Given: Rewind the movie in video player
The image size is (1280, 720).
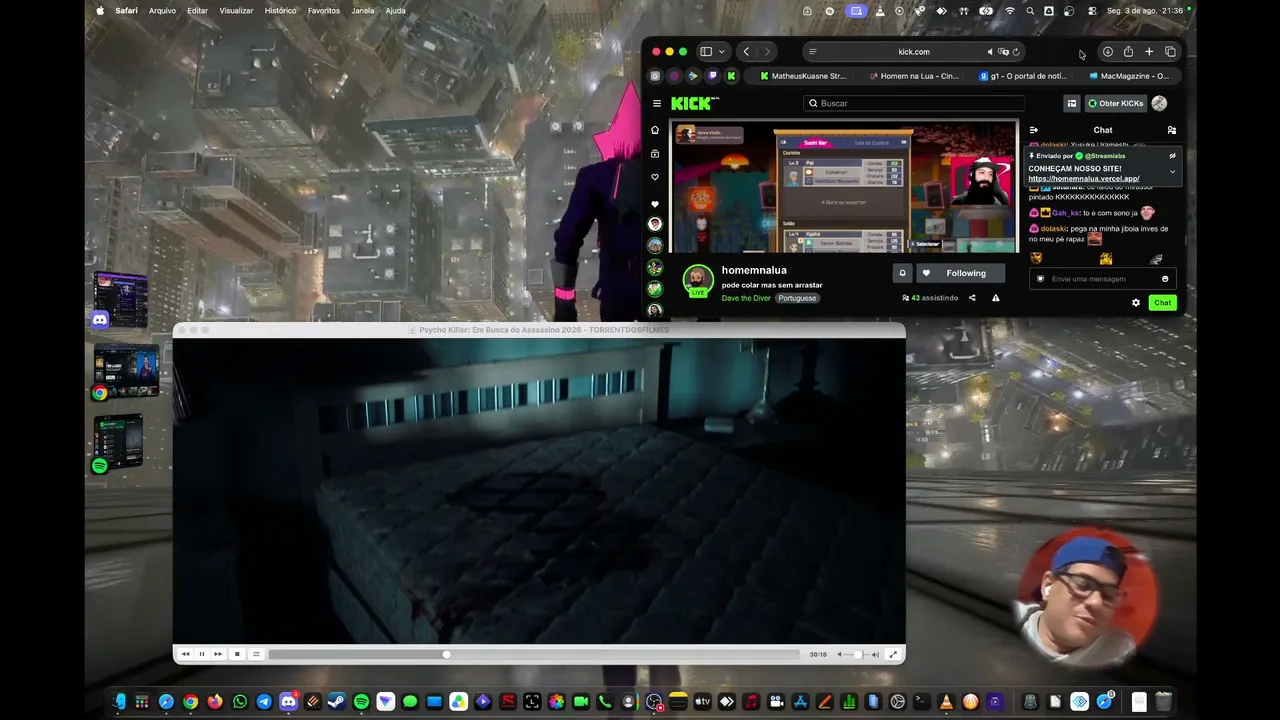Looking at the screenshot, I should (x=185, y=654).
